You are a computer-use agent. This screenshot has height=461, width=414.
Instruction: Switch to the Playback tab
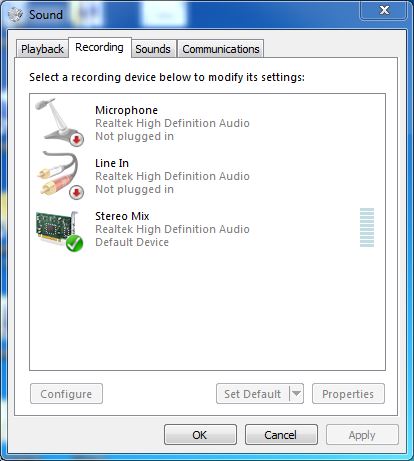pos(42,49)
